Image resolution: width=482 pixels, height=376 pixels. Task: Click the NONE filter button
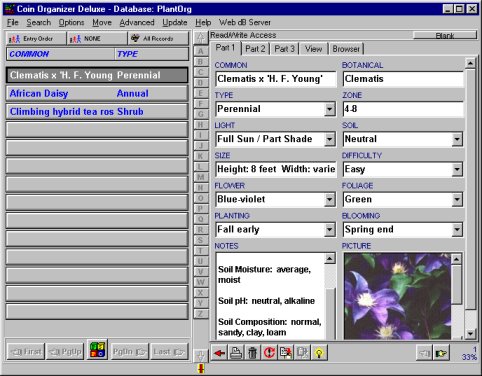pyautogui.click(x=97, y=39)
